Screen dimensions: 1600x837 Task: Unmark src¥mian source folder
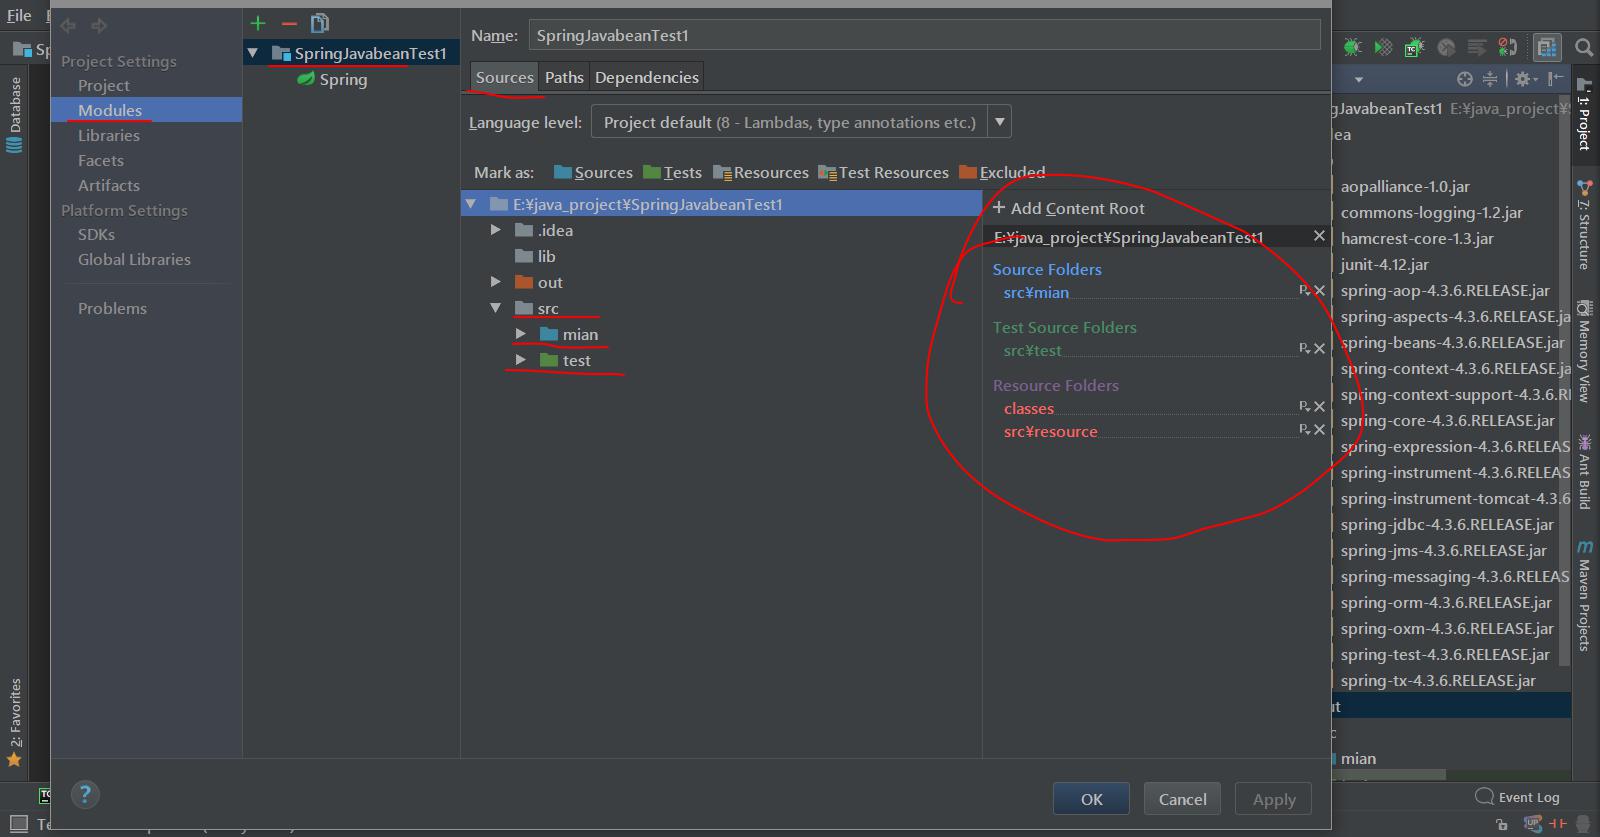pos(1319,291)
